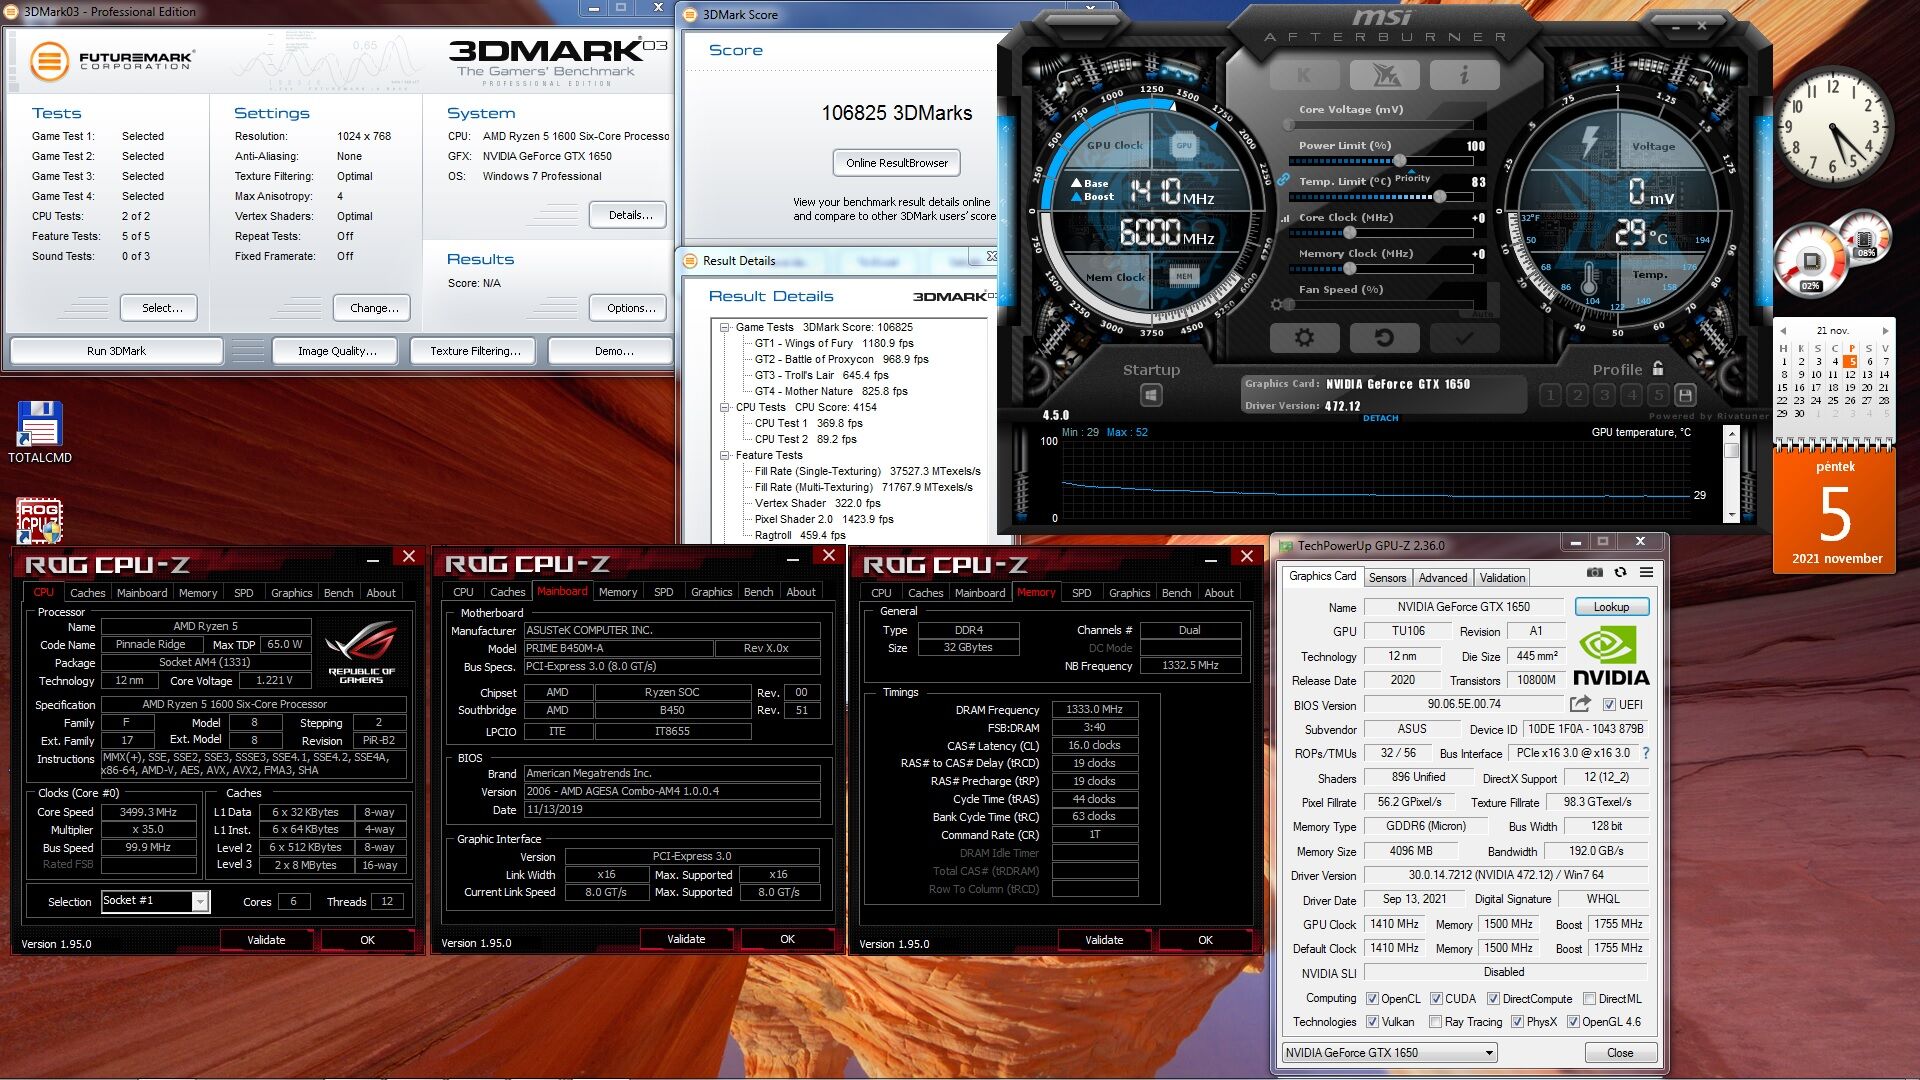Switch to Advanced tab in GPU-Z
Viewport: 1920px width, 1080px height.
click(x=1443, y=578)
